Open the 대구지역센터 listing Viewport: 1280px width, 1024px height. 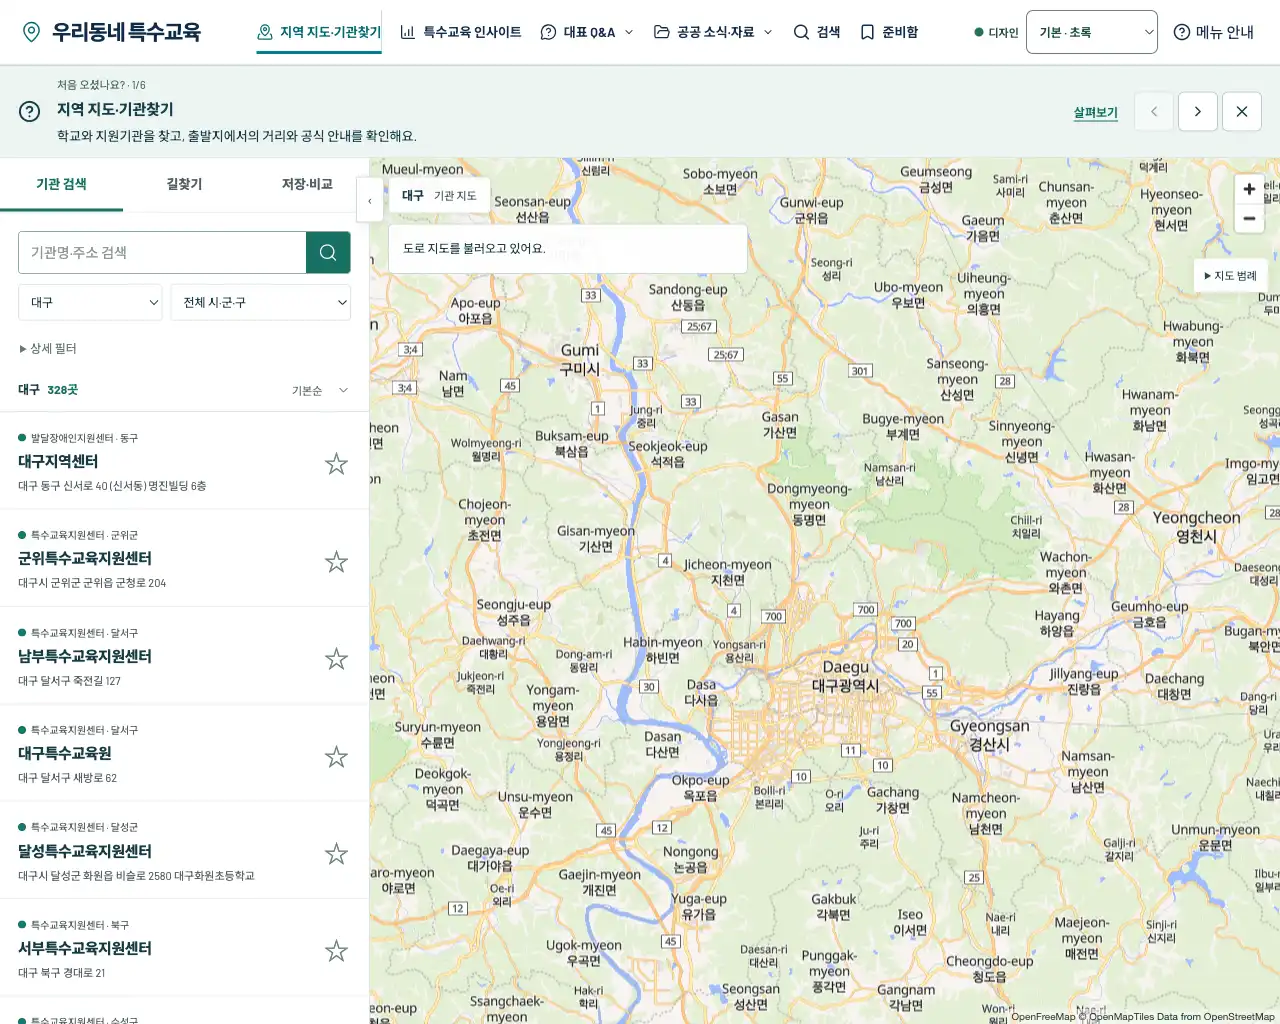coord(58,462)
